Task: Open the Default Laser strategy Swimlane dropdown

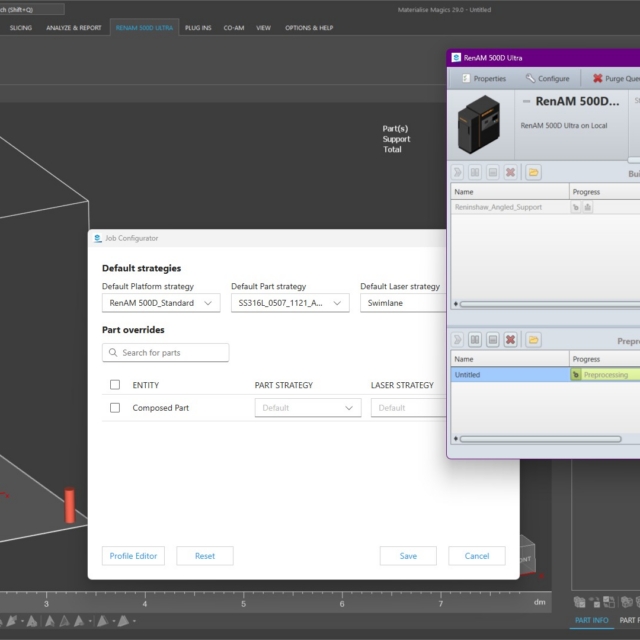Action: (403, 303)
